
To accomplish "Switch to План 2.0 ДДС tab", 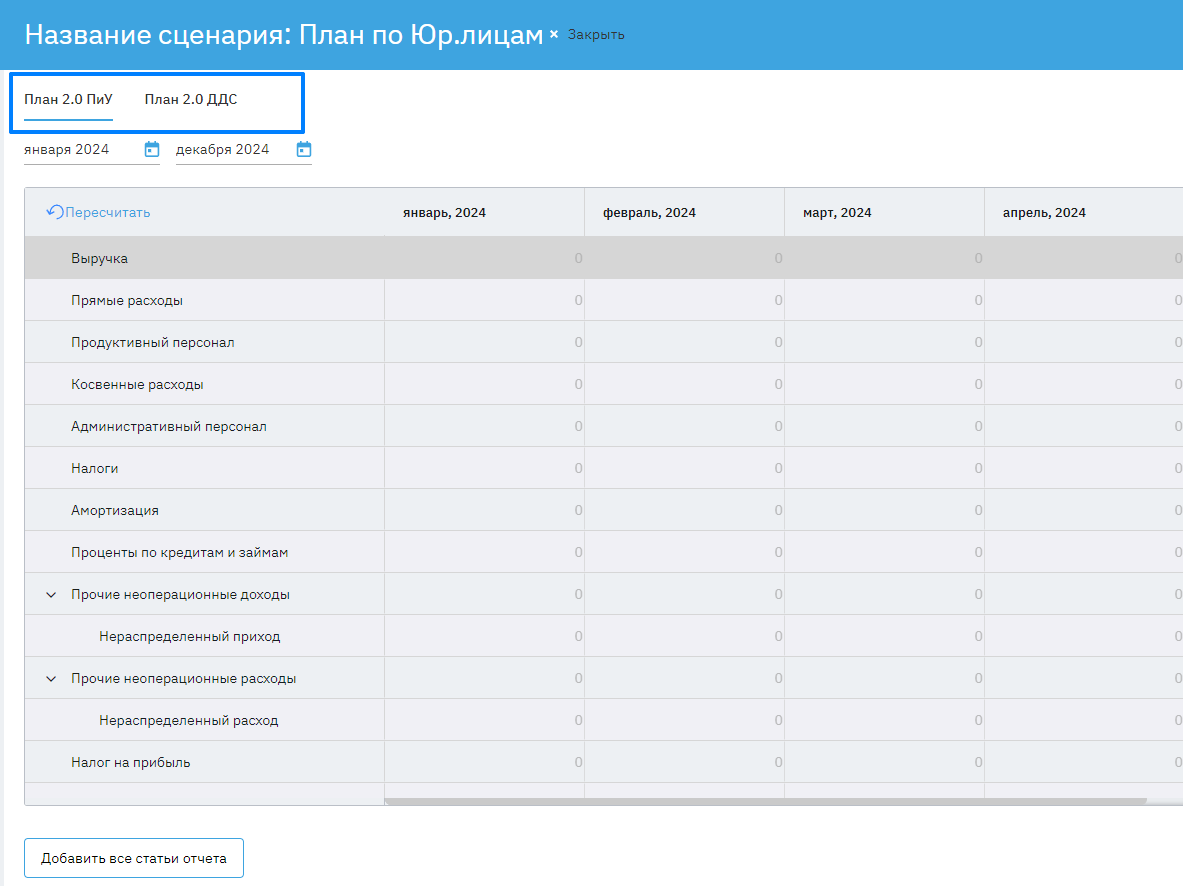I will pos(191,99).
